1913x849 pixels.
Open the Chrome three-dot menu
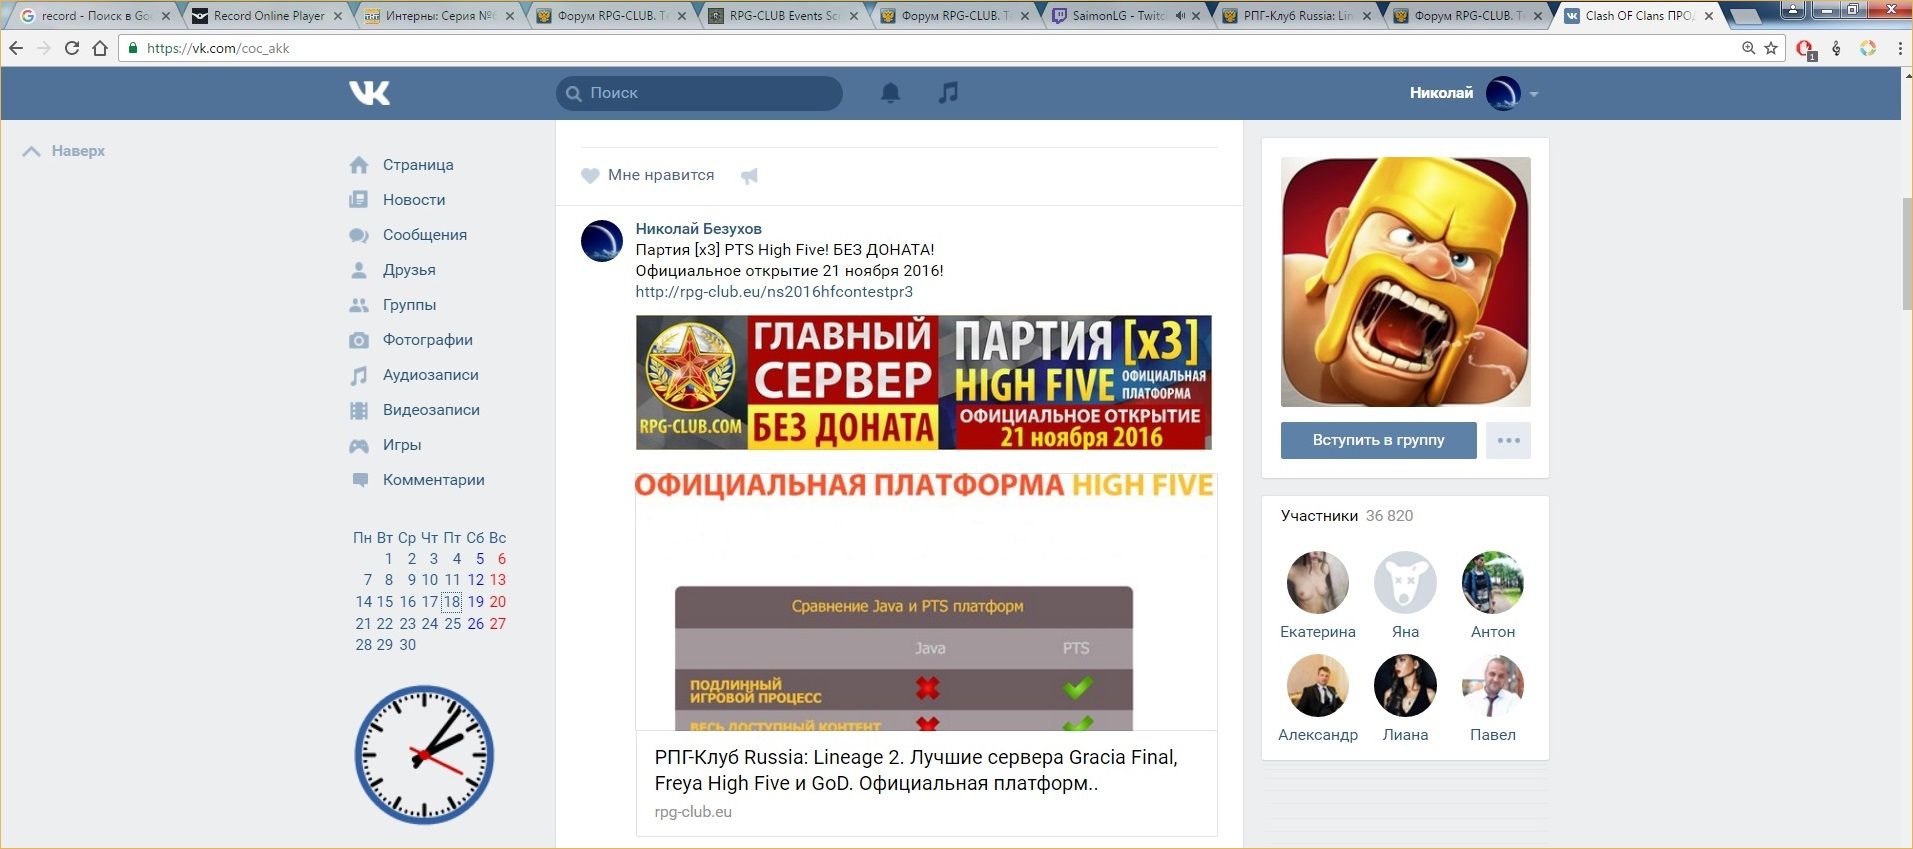[1899, 48]
